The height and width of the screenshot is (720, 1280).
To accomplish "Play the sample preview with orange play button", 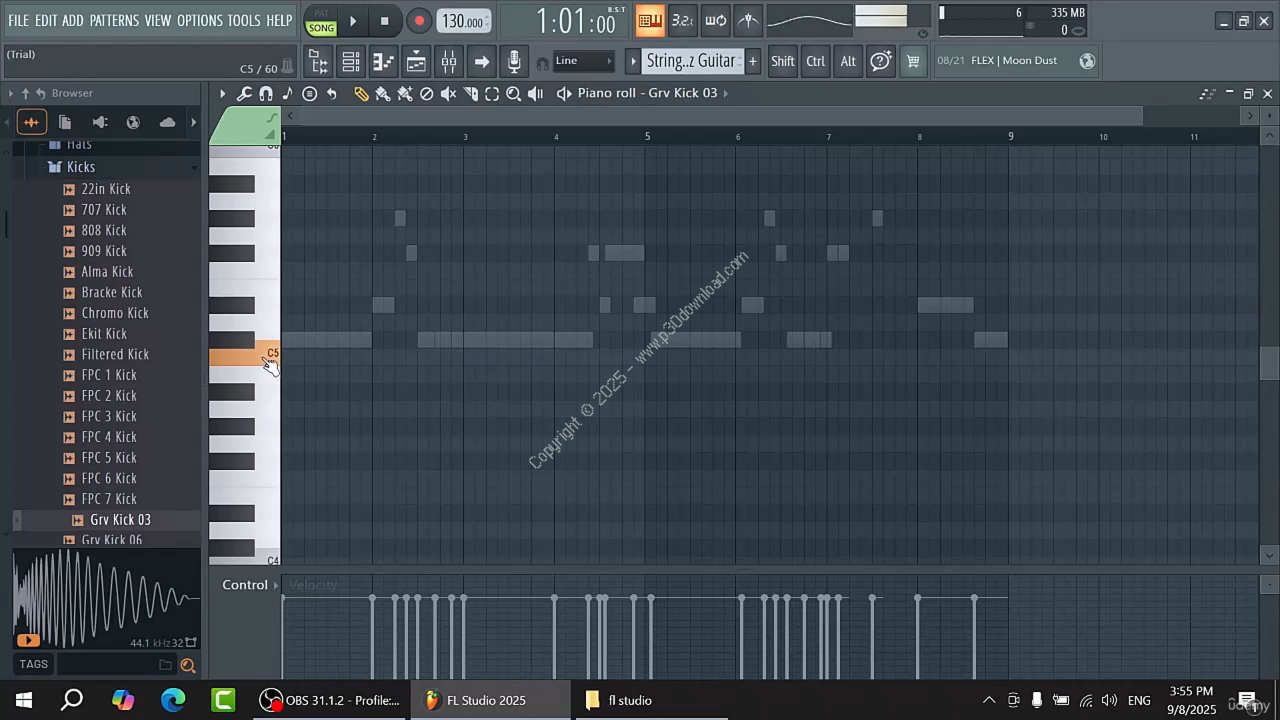I will [28, 641].
